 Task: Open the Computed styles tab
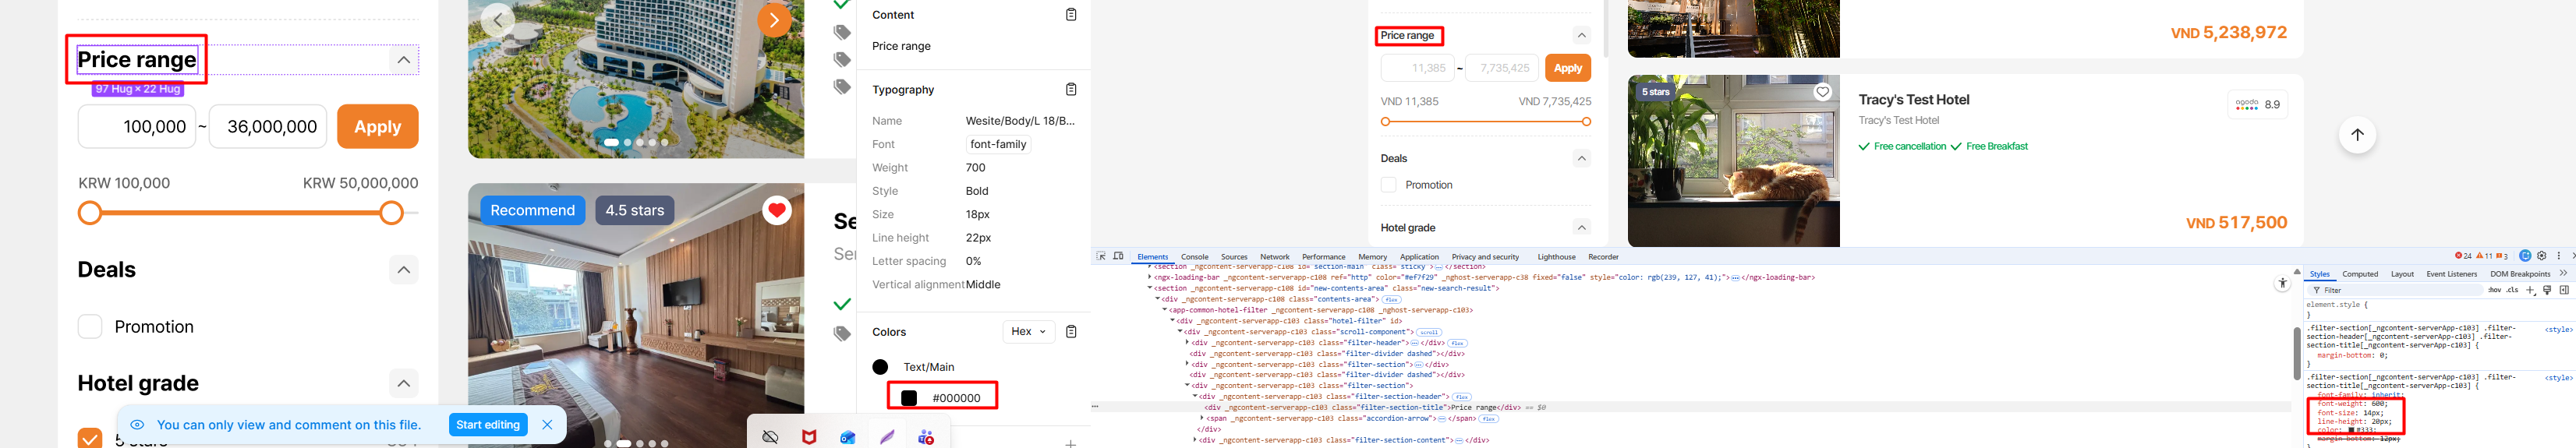click(2359, 274)
